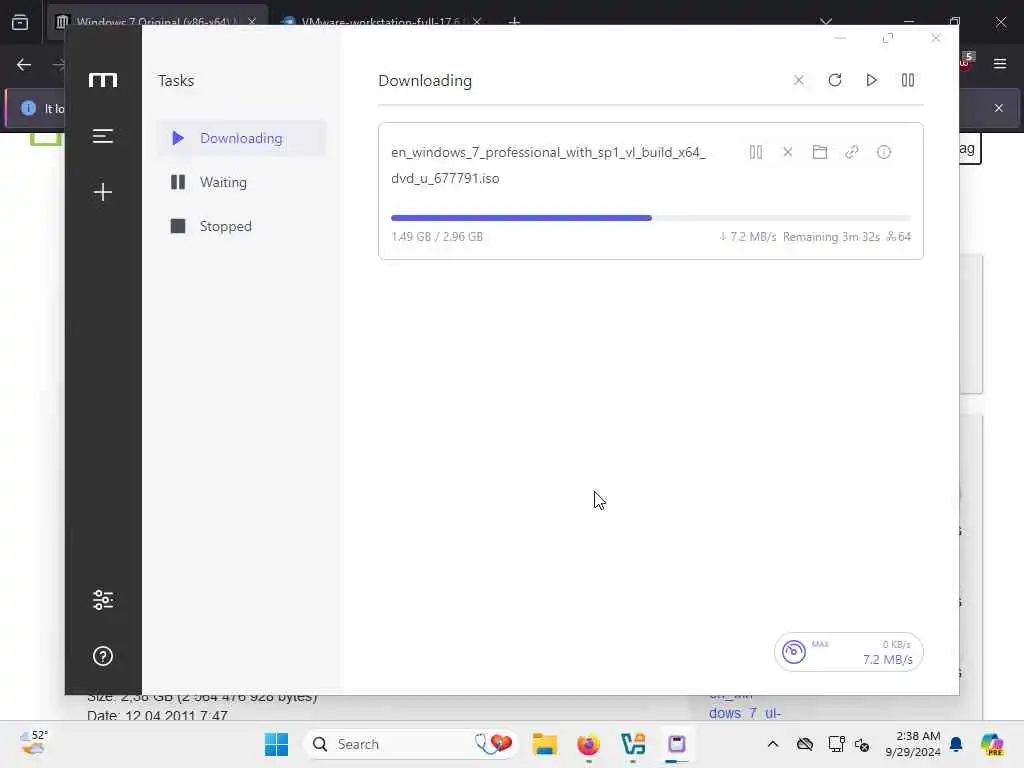1024x768 pixels.
Task: Open the Windows Start menu
Action: 276,744
